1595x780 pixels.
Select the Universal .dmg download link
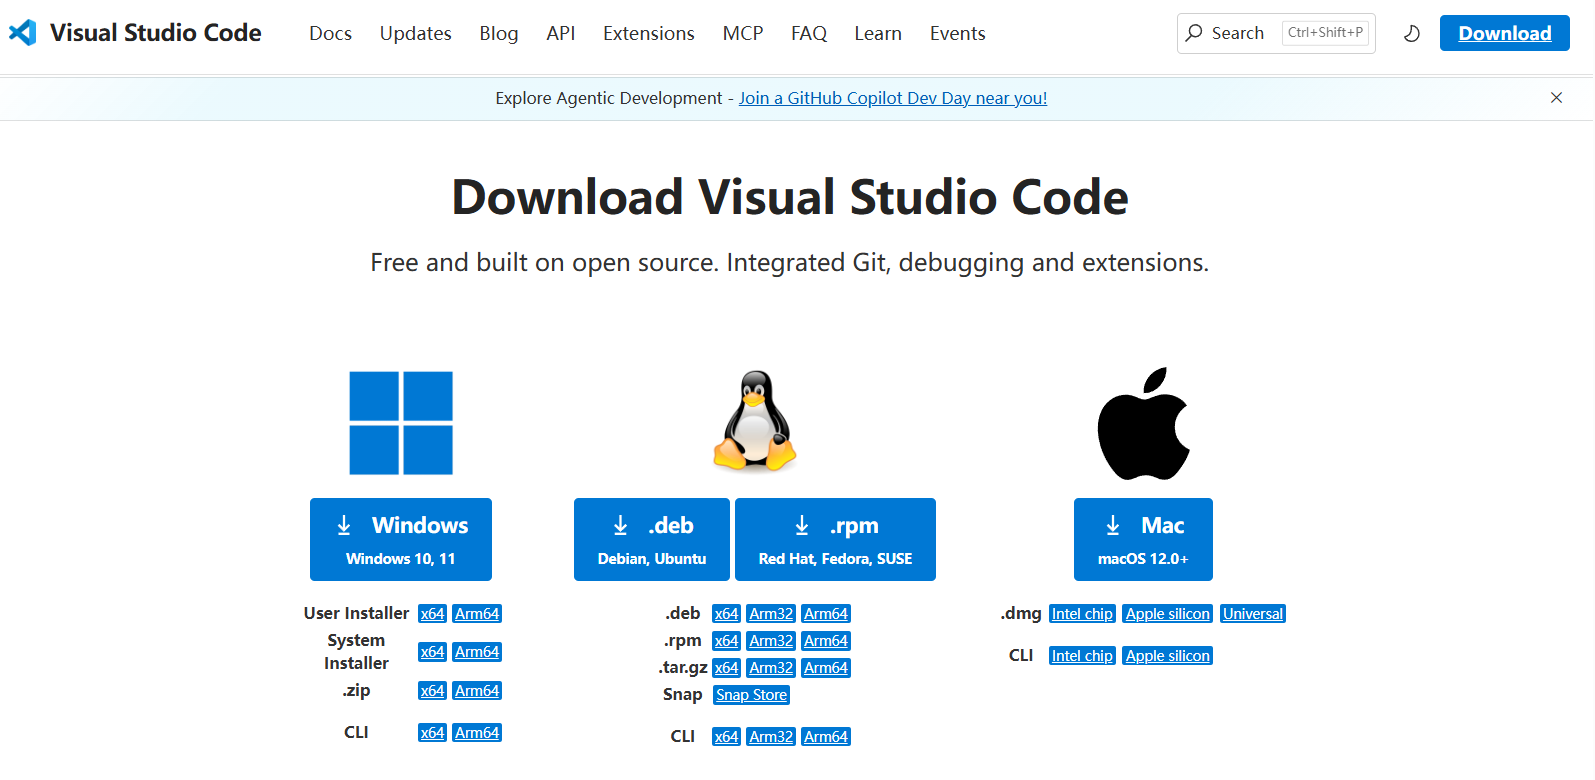(1252, 614)
